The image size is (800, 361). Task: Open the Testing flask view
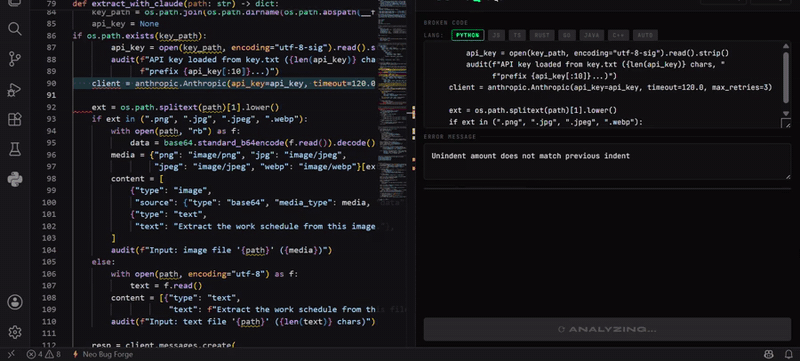(x=15, y=149)
